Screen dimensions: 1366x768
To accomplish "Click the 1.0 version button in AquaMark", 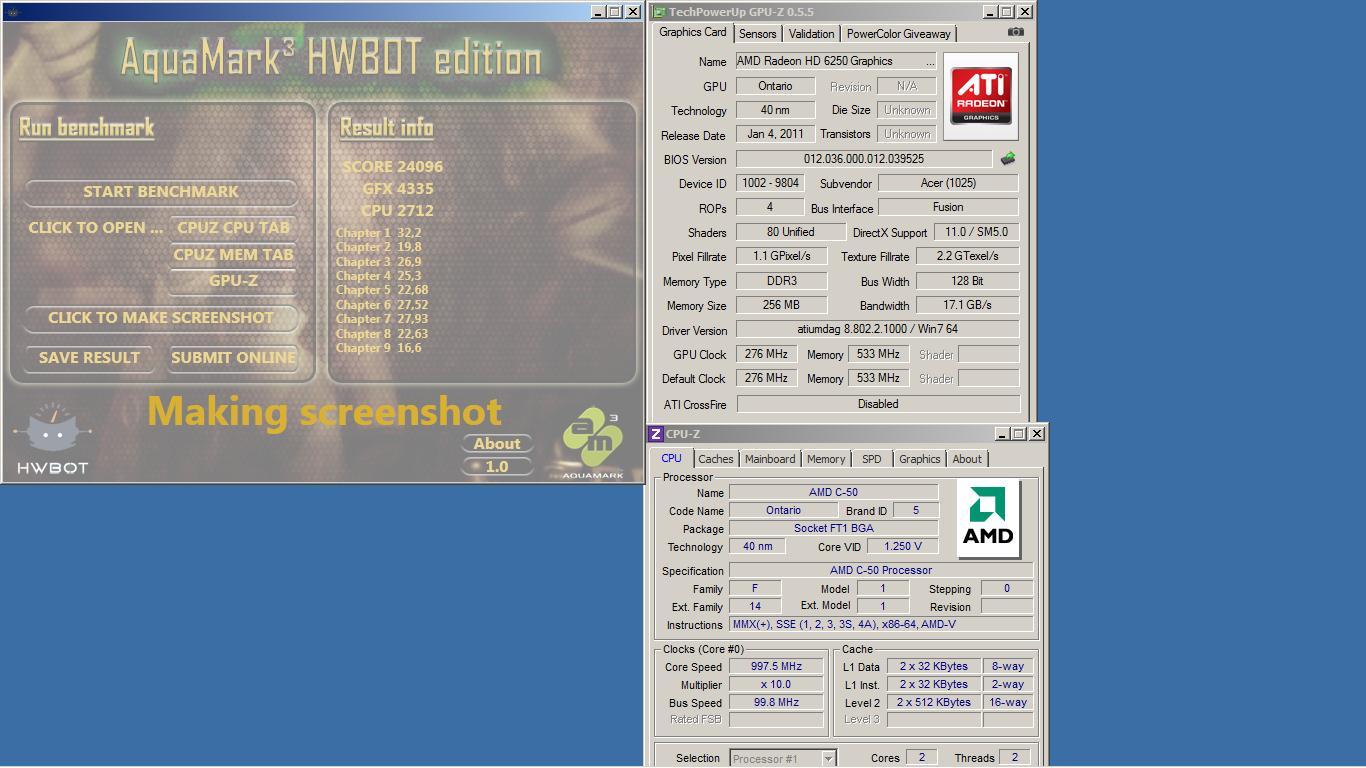I will click(497, 466).
